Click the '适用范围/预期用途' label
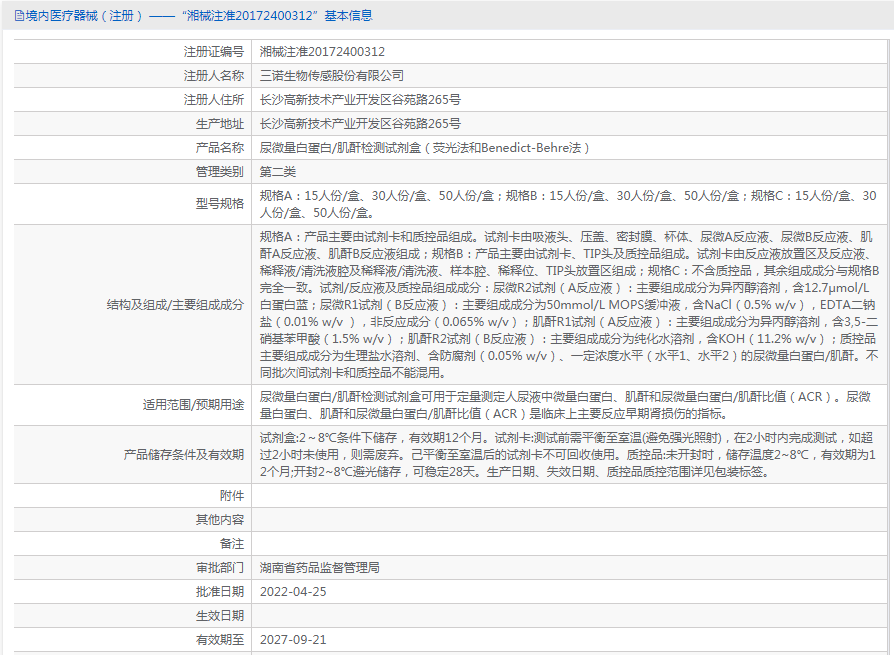 pyautogui.click(x=193, y=405)
